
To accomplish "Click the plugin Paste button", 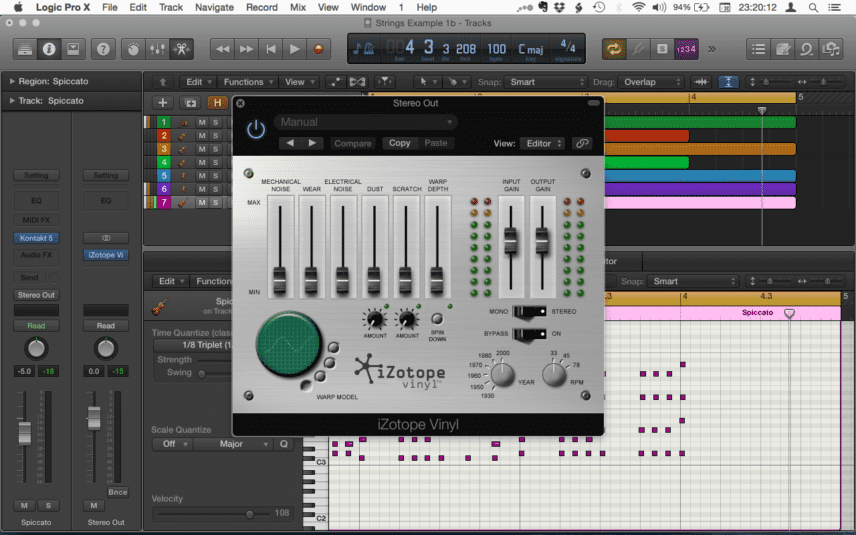I will (436, 143).
